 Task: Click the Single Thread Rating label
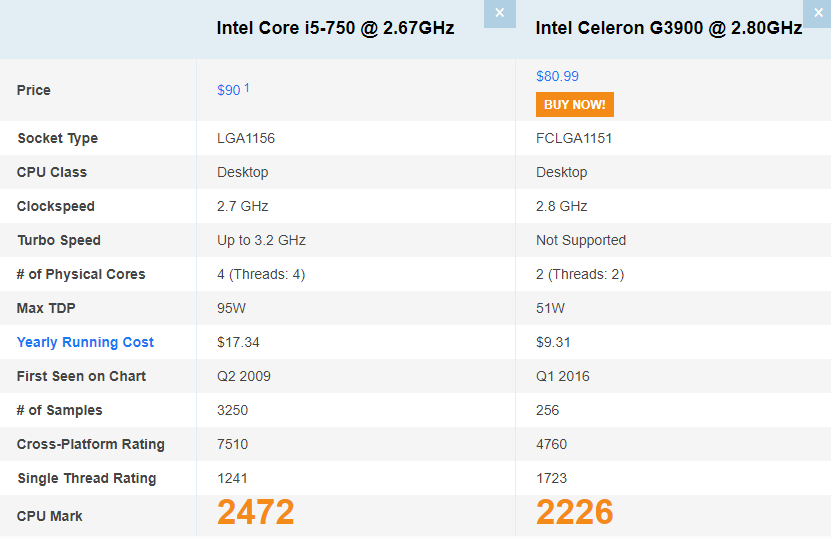pyautogui.click(x=87, y=478)
